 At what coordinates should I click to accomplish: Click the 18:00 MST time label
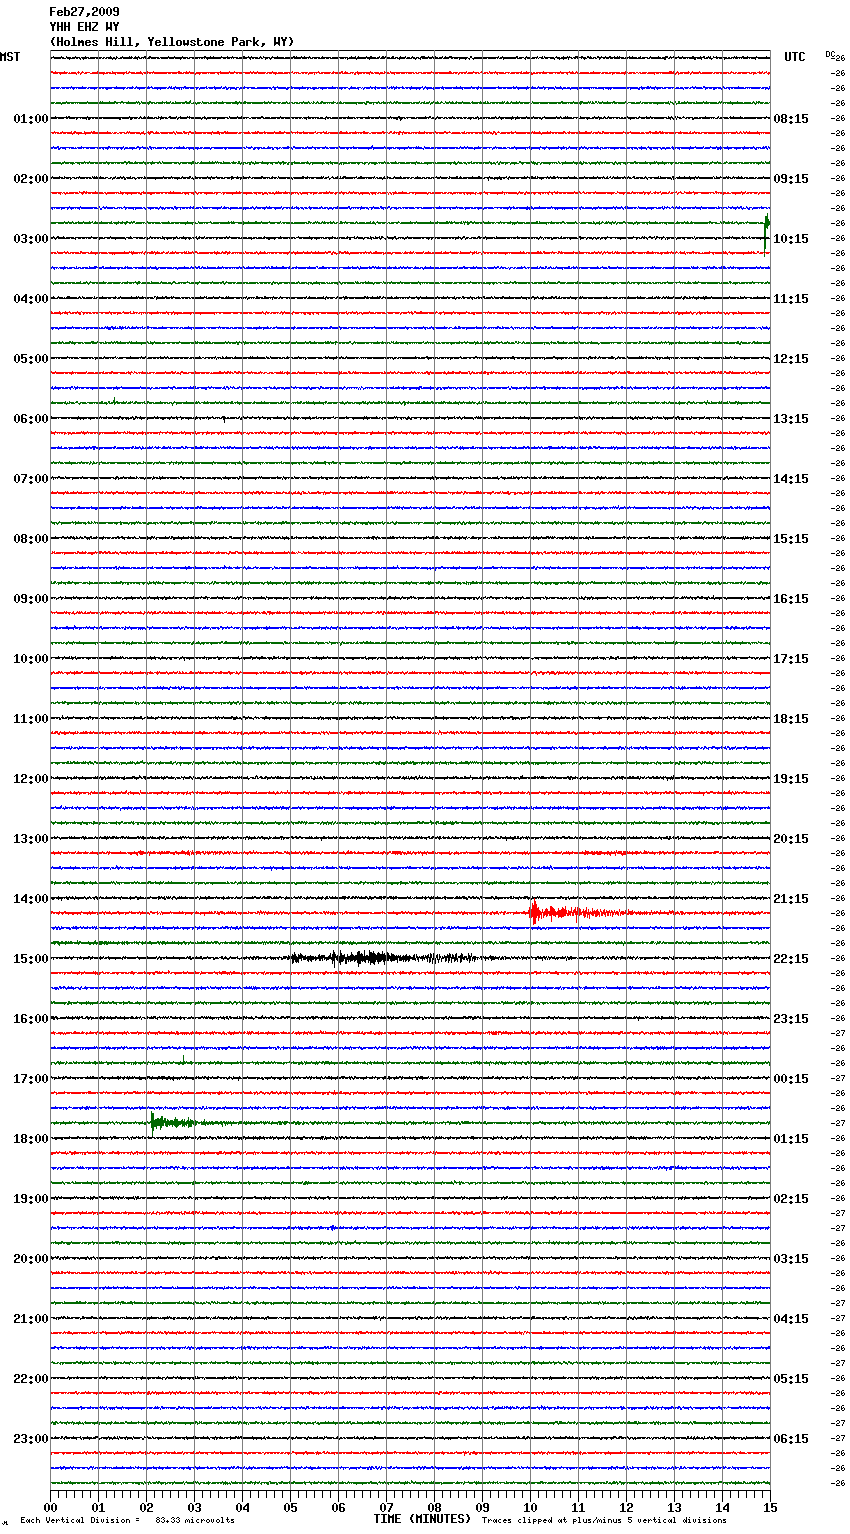pyautogui.click(x=31, y=1139)
